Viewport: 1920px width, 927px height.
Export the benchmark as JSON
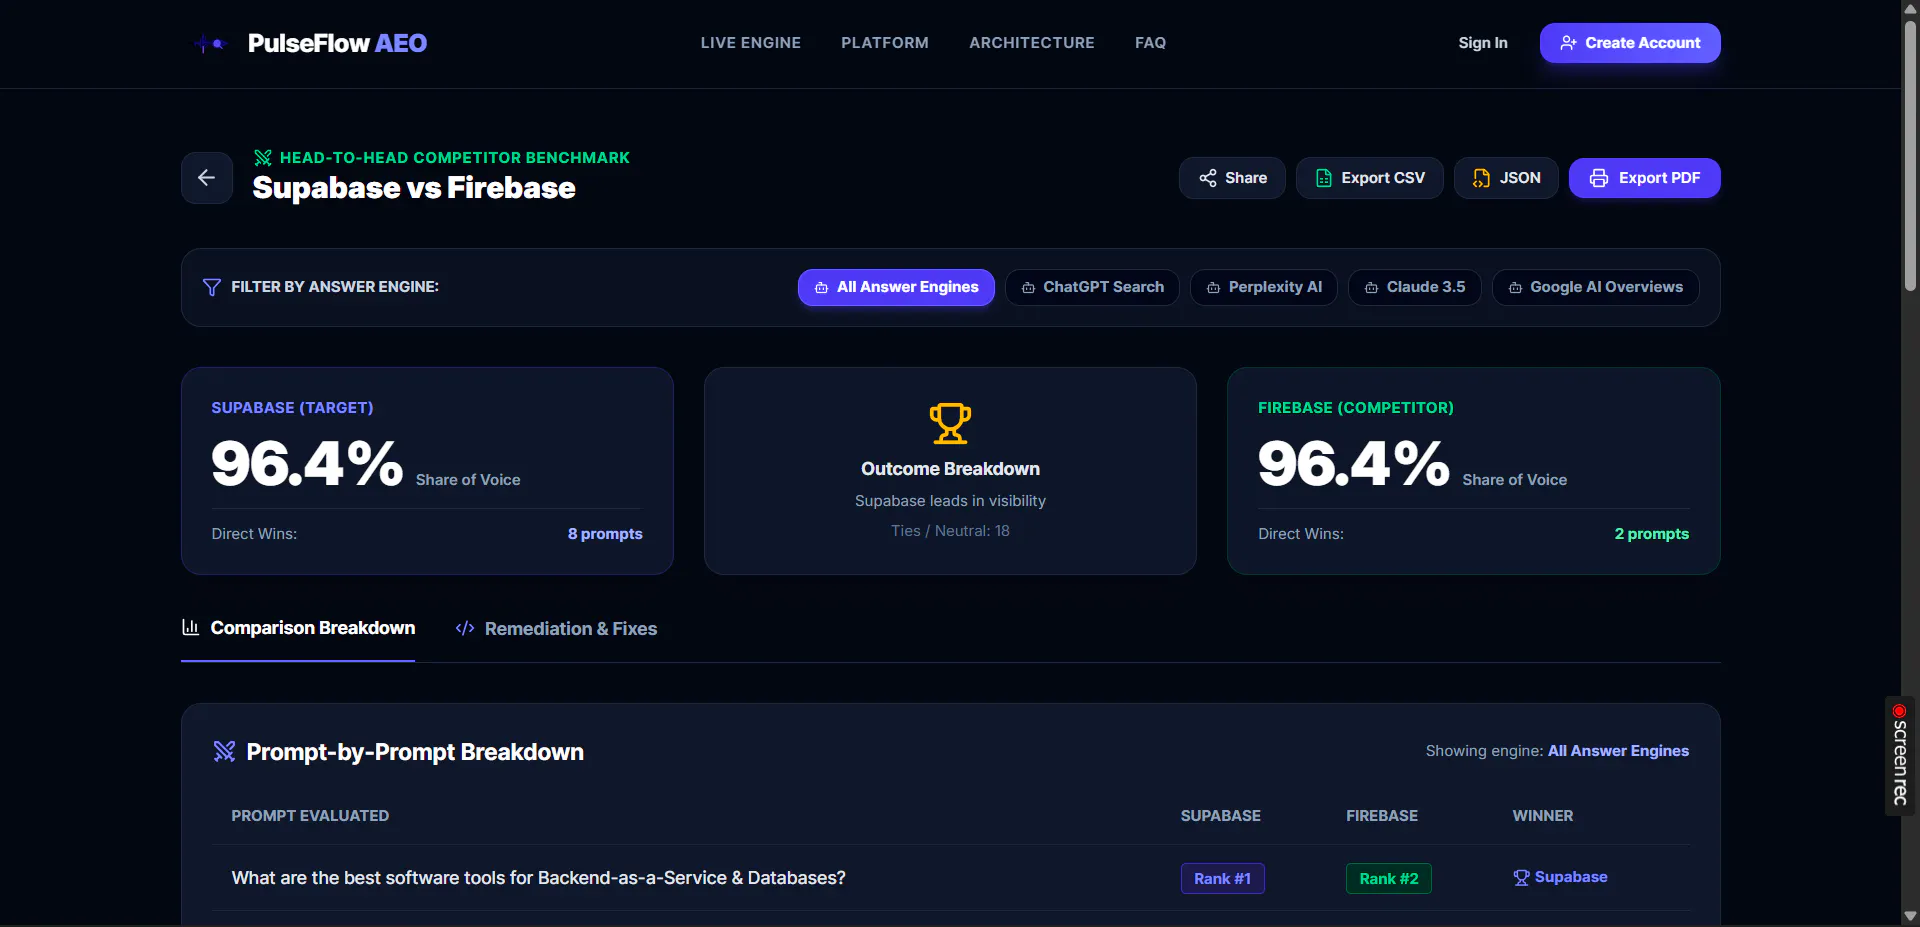point(1506,178)
